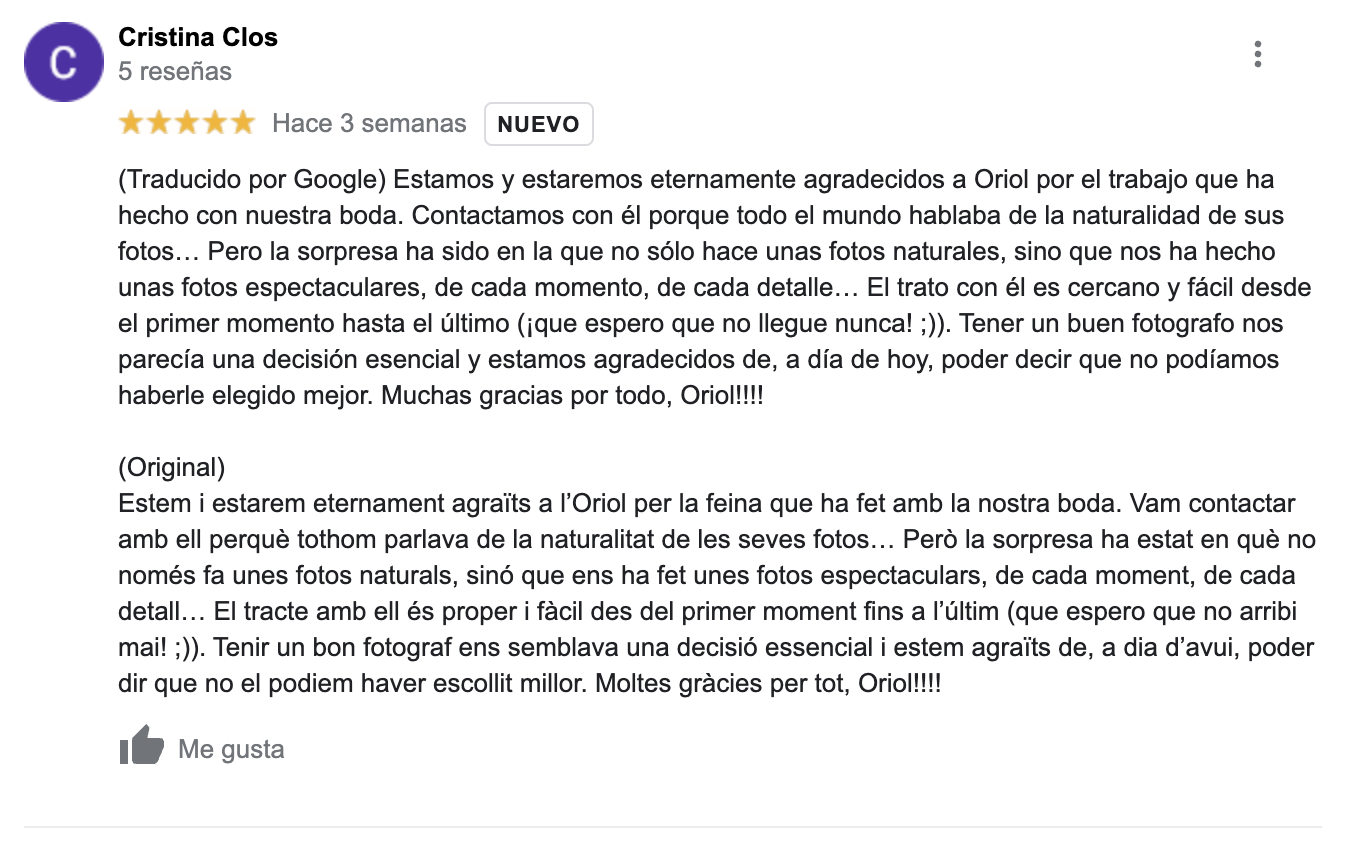This screenshot has width=1352, height=858.
Task: Click the horizontal divider below the review
Action: pos(672,827)
